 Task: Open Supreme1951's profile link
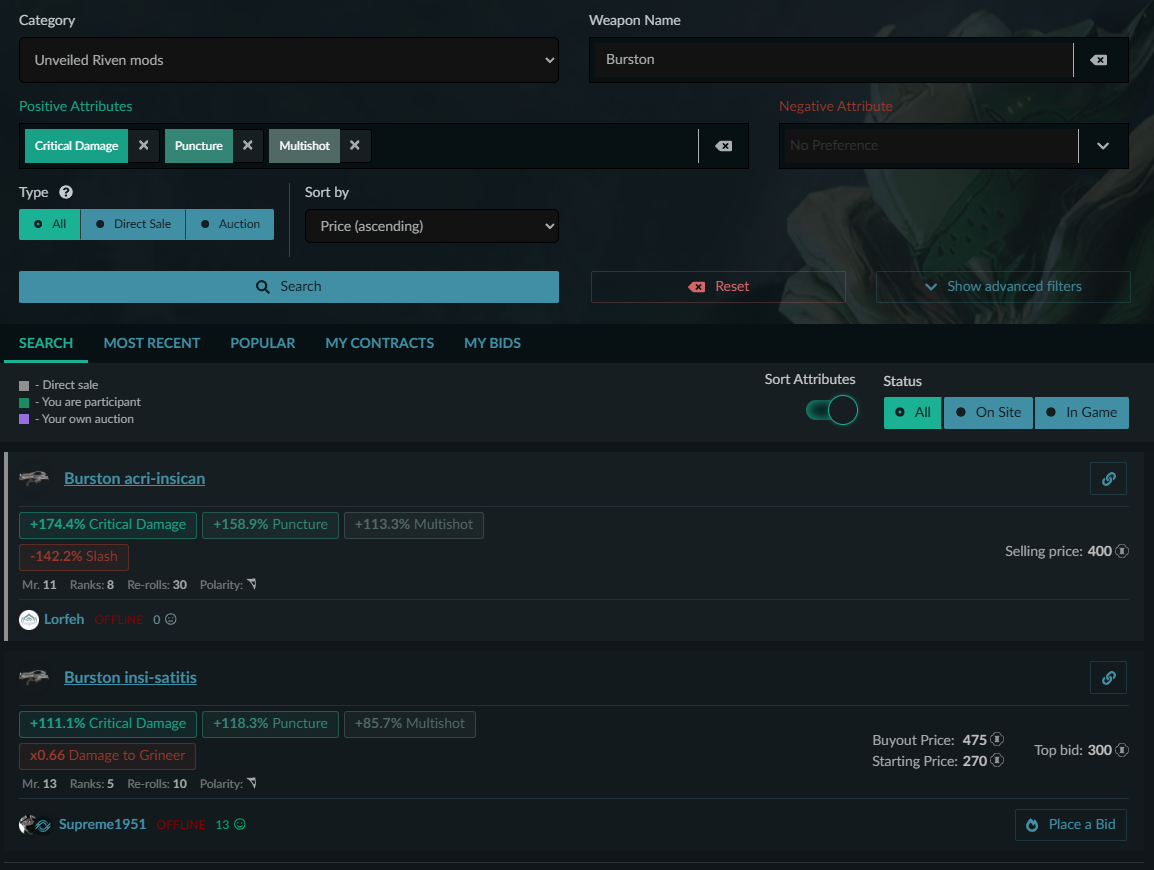coord(102,824)
